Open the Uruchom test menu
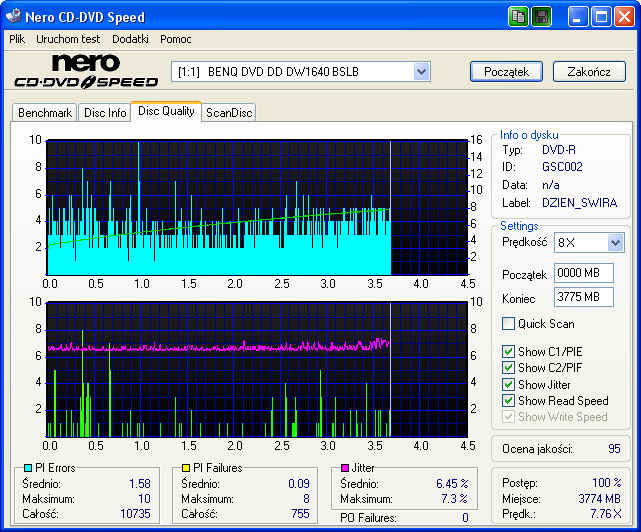 [x=68, y=39]
